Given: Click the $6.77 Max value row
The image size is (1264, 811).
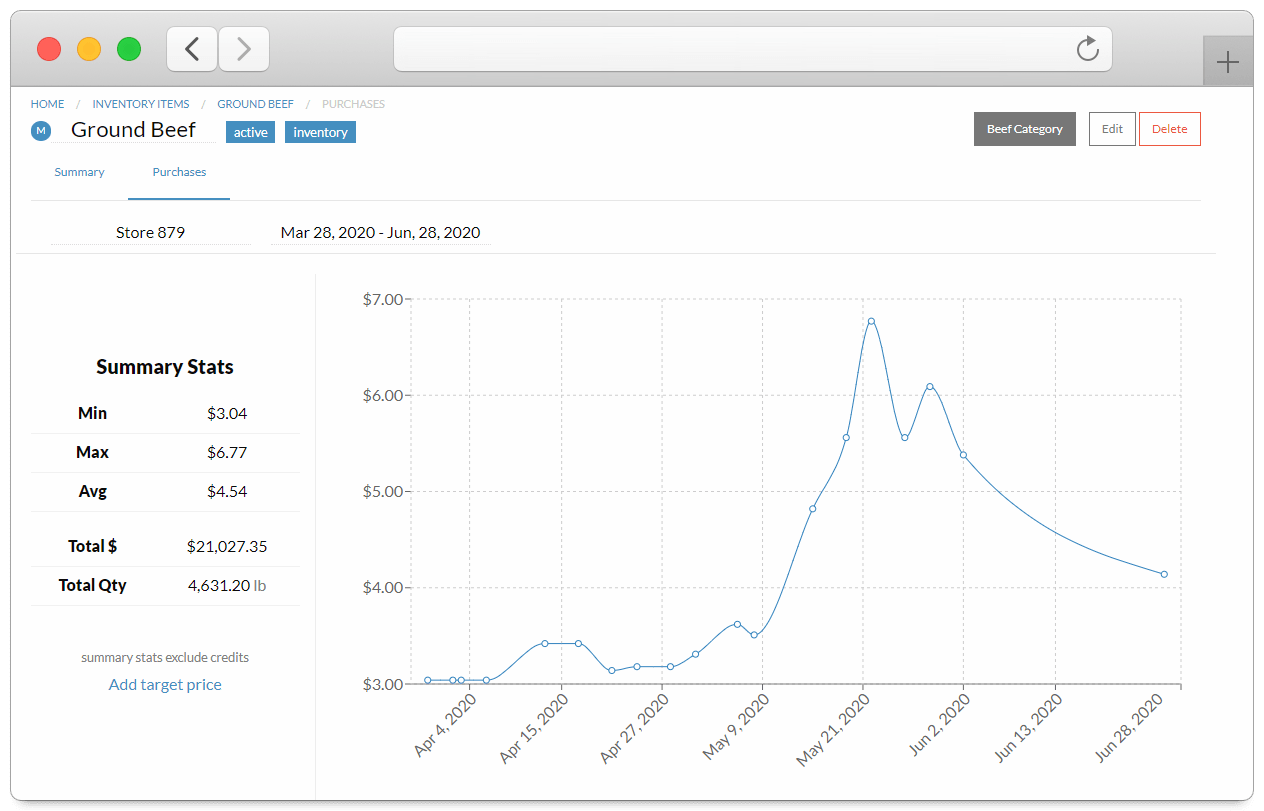Looking at the screenshot, I should click(164, 451).
